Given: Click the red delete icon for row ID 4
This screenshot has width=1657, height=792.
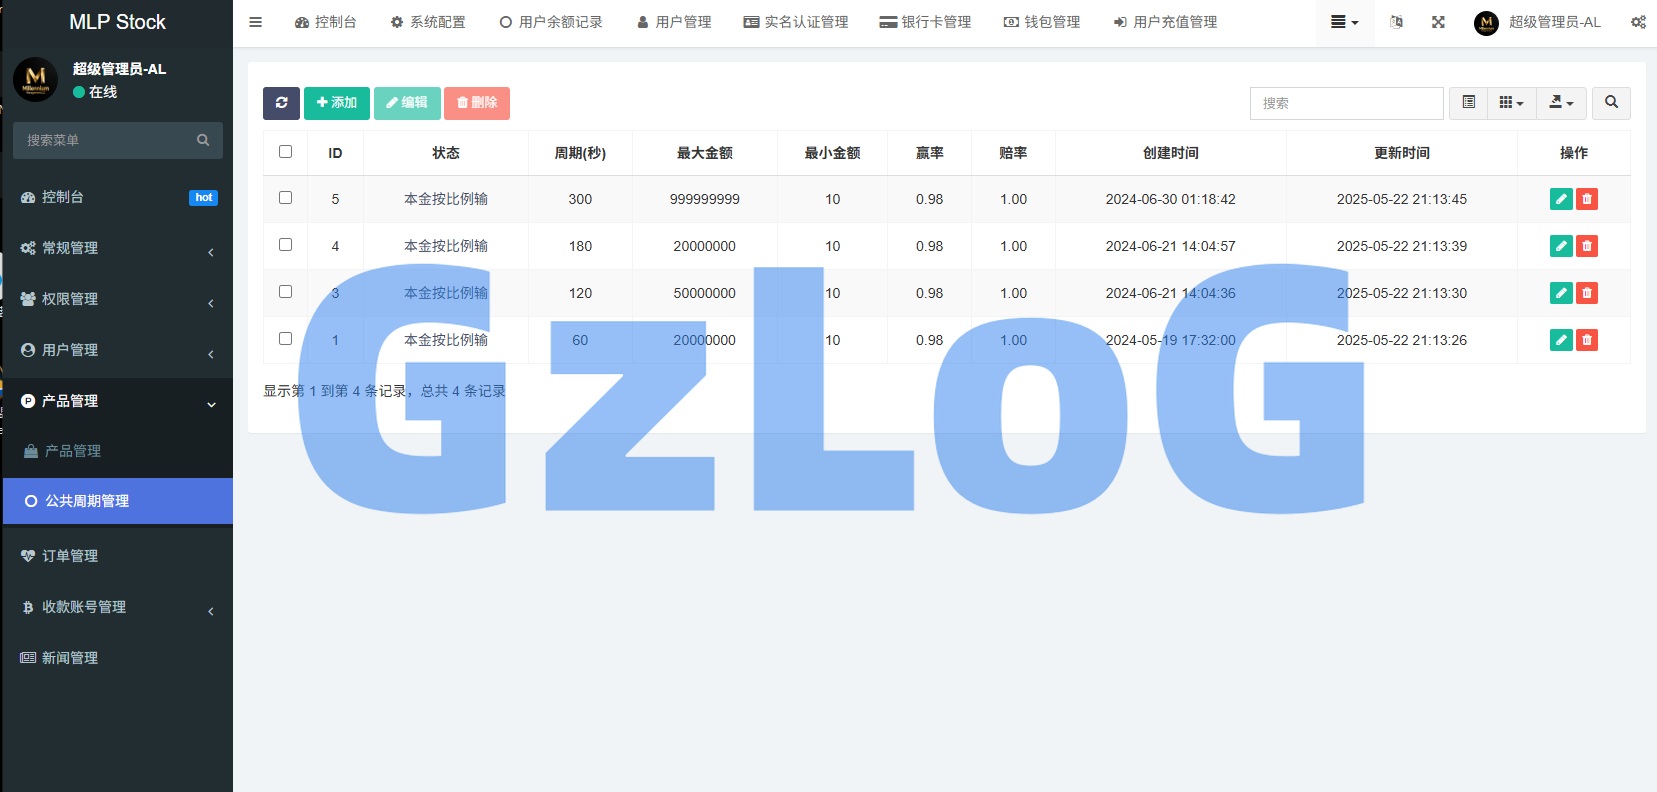Looking at the screenshot, I should [x=1587, y=246].
